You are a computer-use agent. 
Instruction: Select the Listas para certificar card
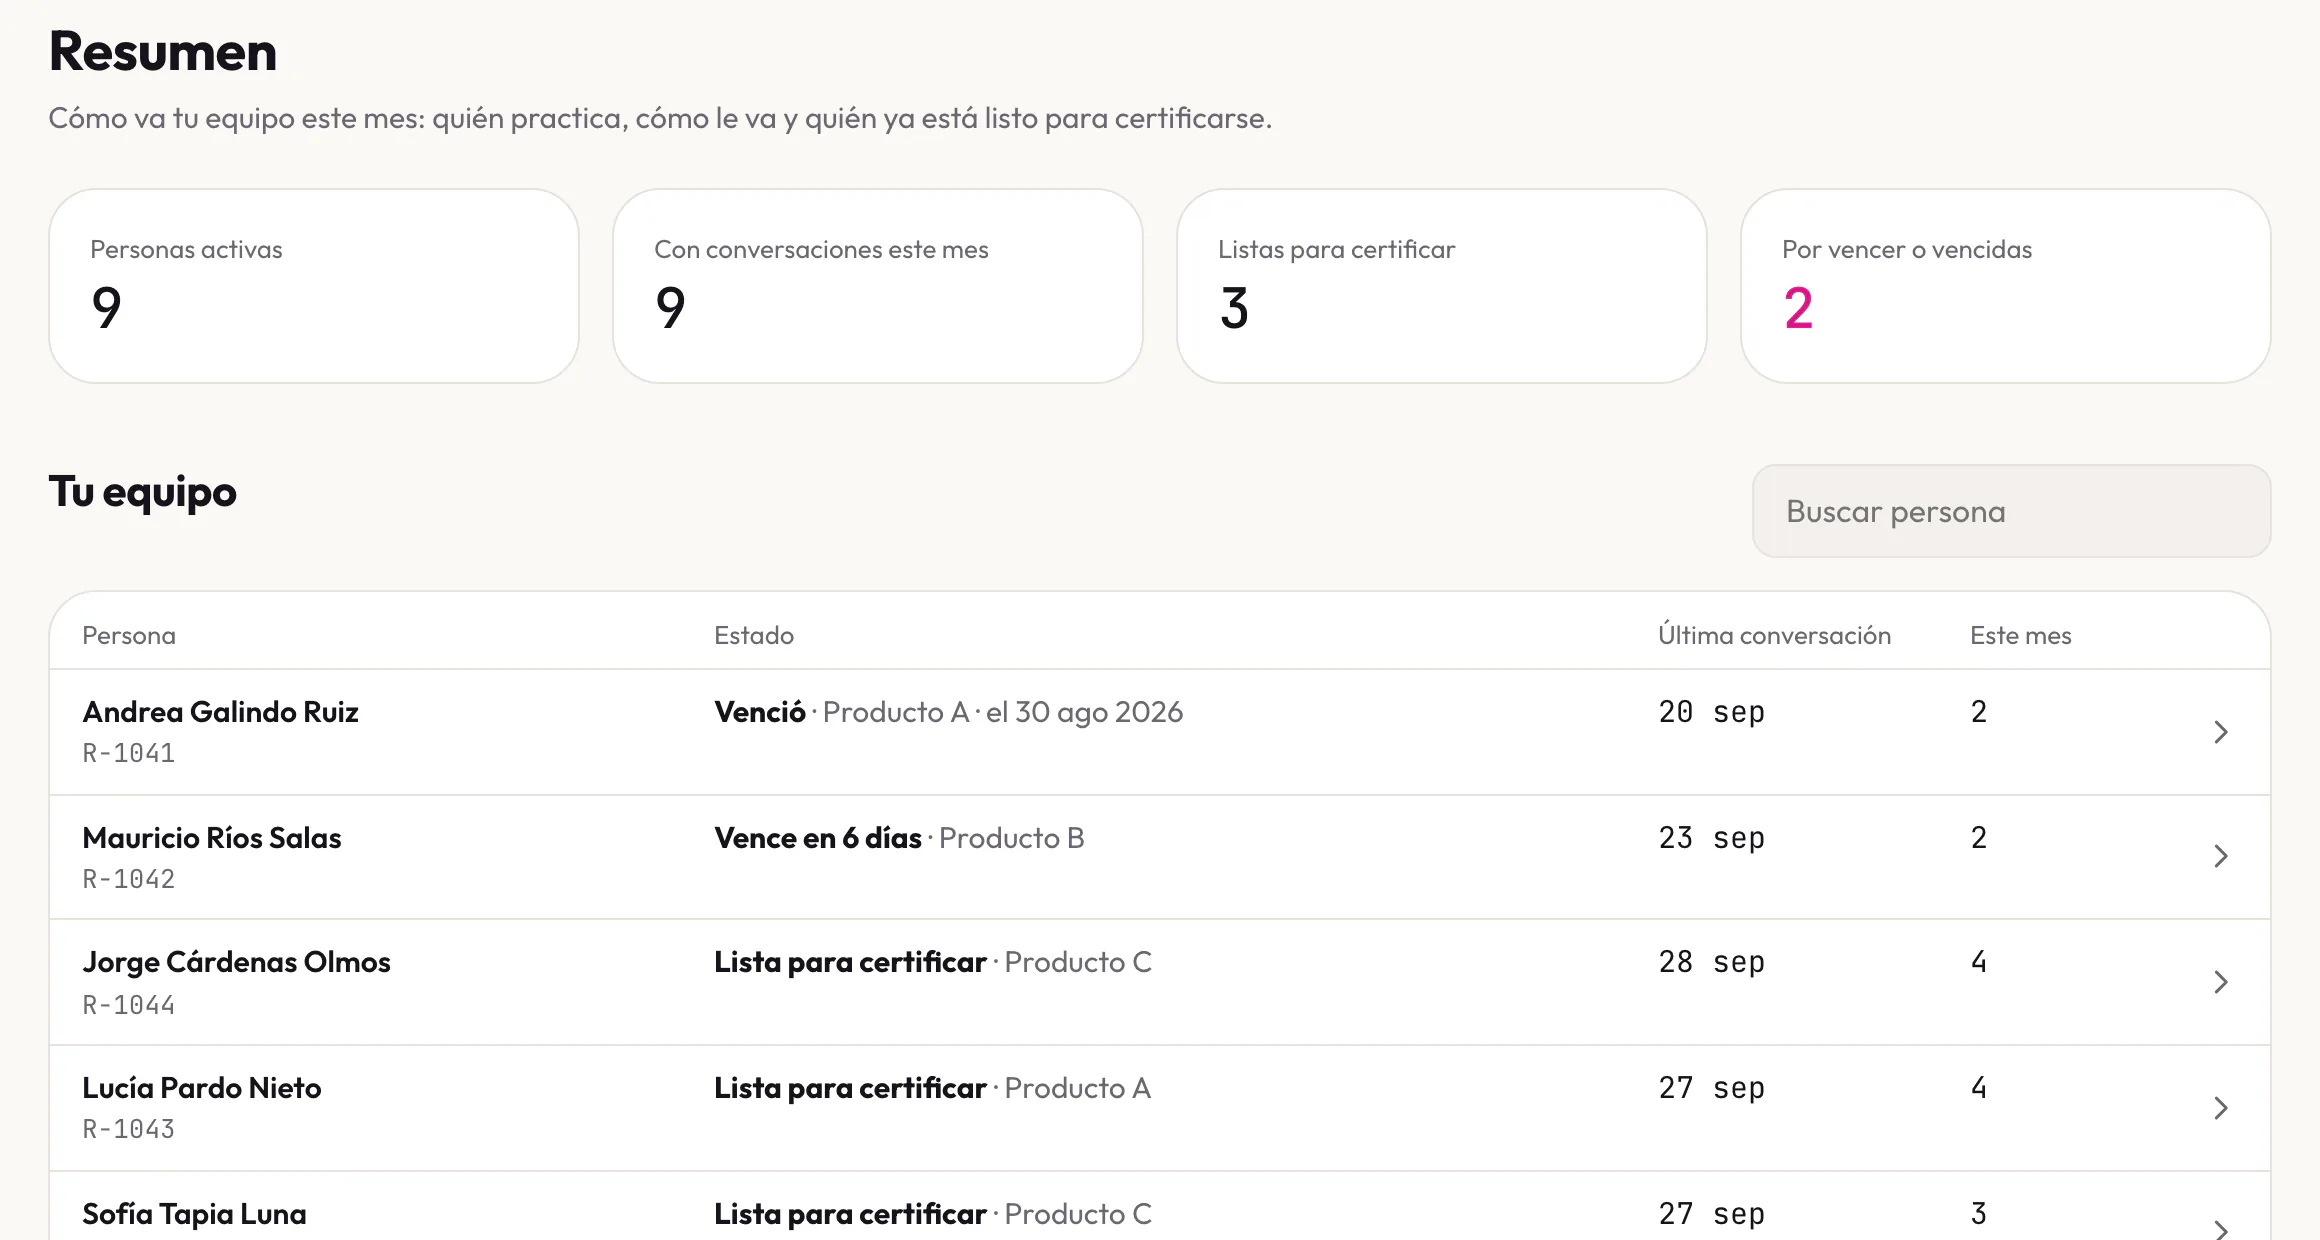pyautogui.click(x=1442, y=286)
